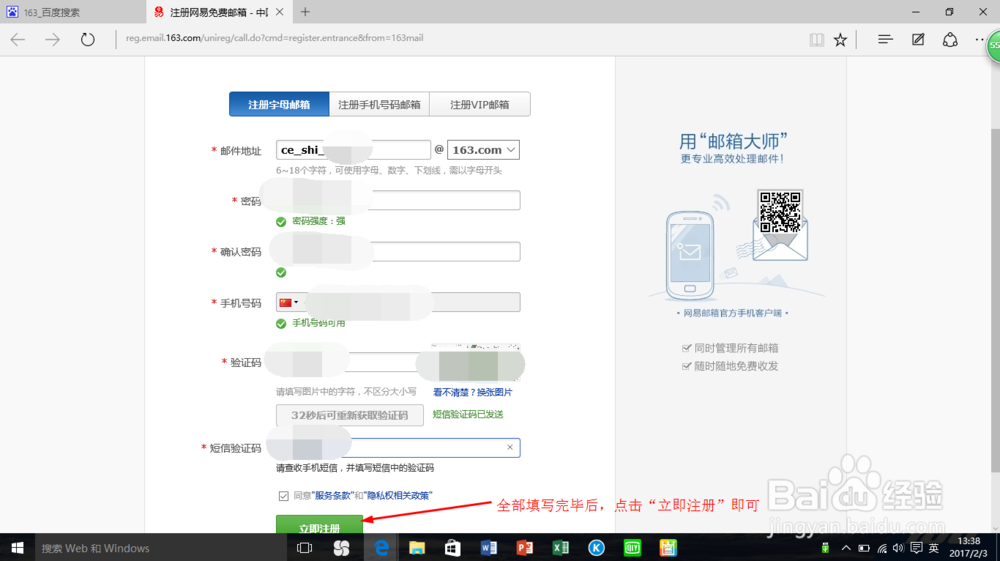Click the 短信验证码 input field
The width and height of the screenshot is (1000, 561).
point(398,448)
